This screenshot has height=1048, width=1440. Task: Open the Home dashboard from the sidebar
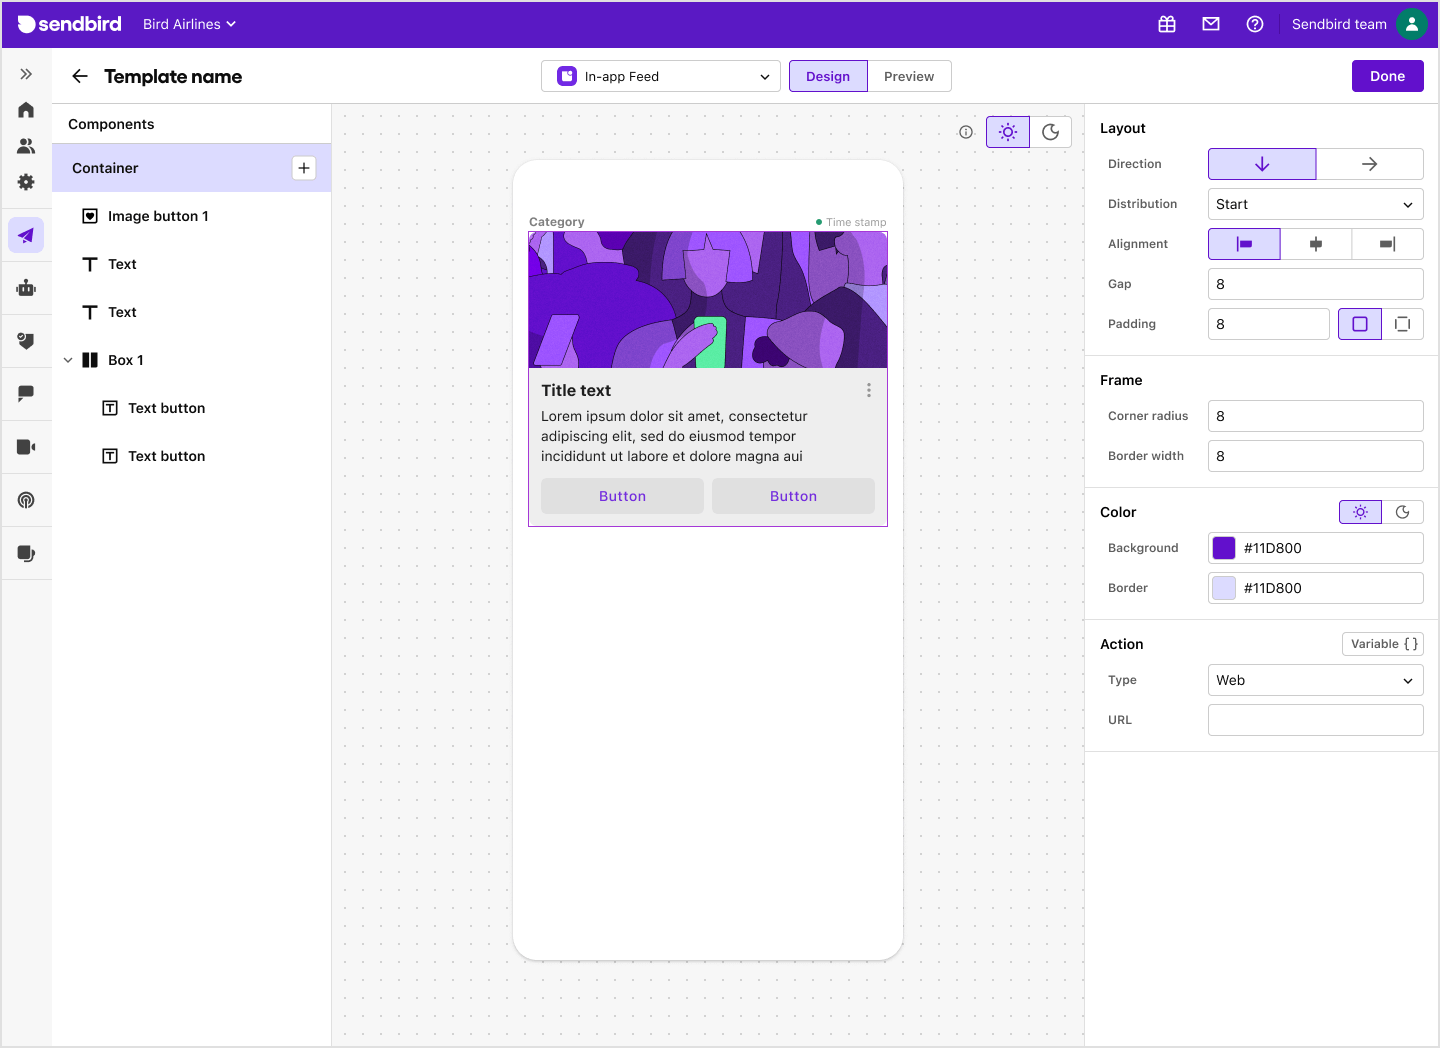point(26,110)
